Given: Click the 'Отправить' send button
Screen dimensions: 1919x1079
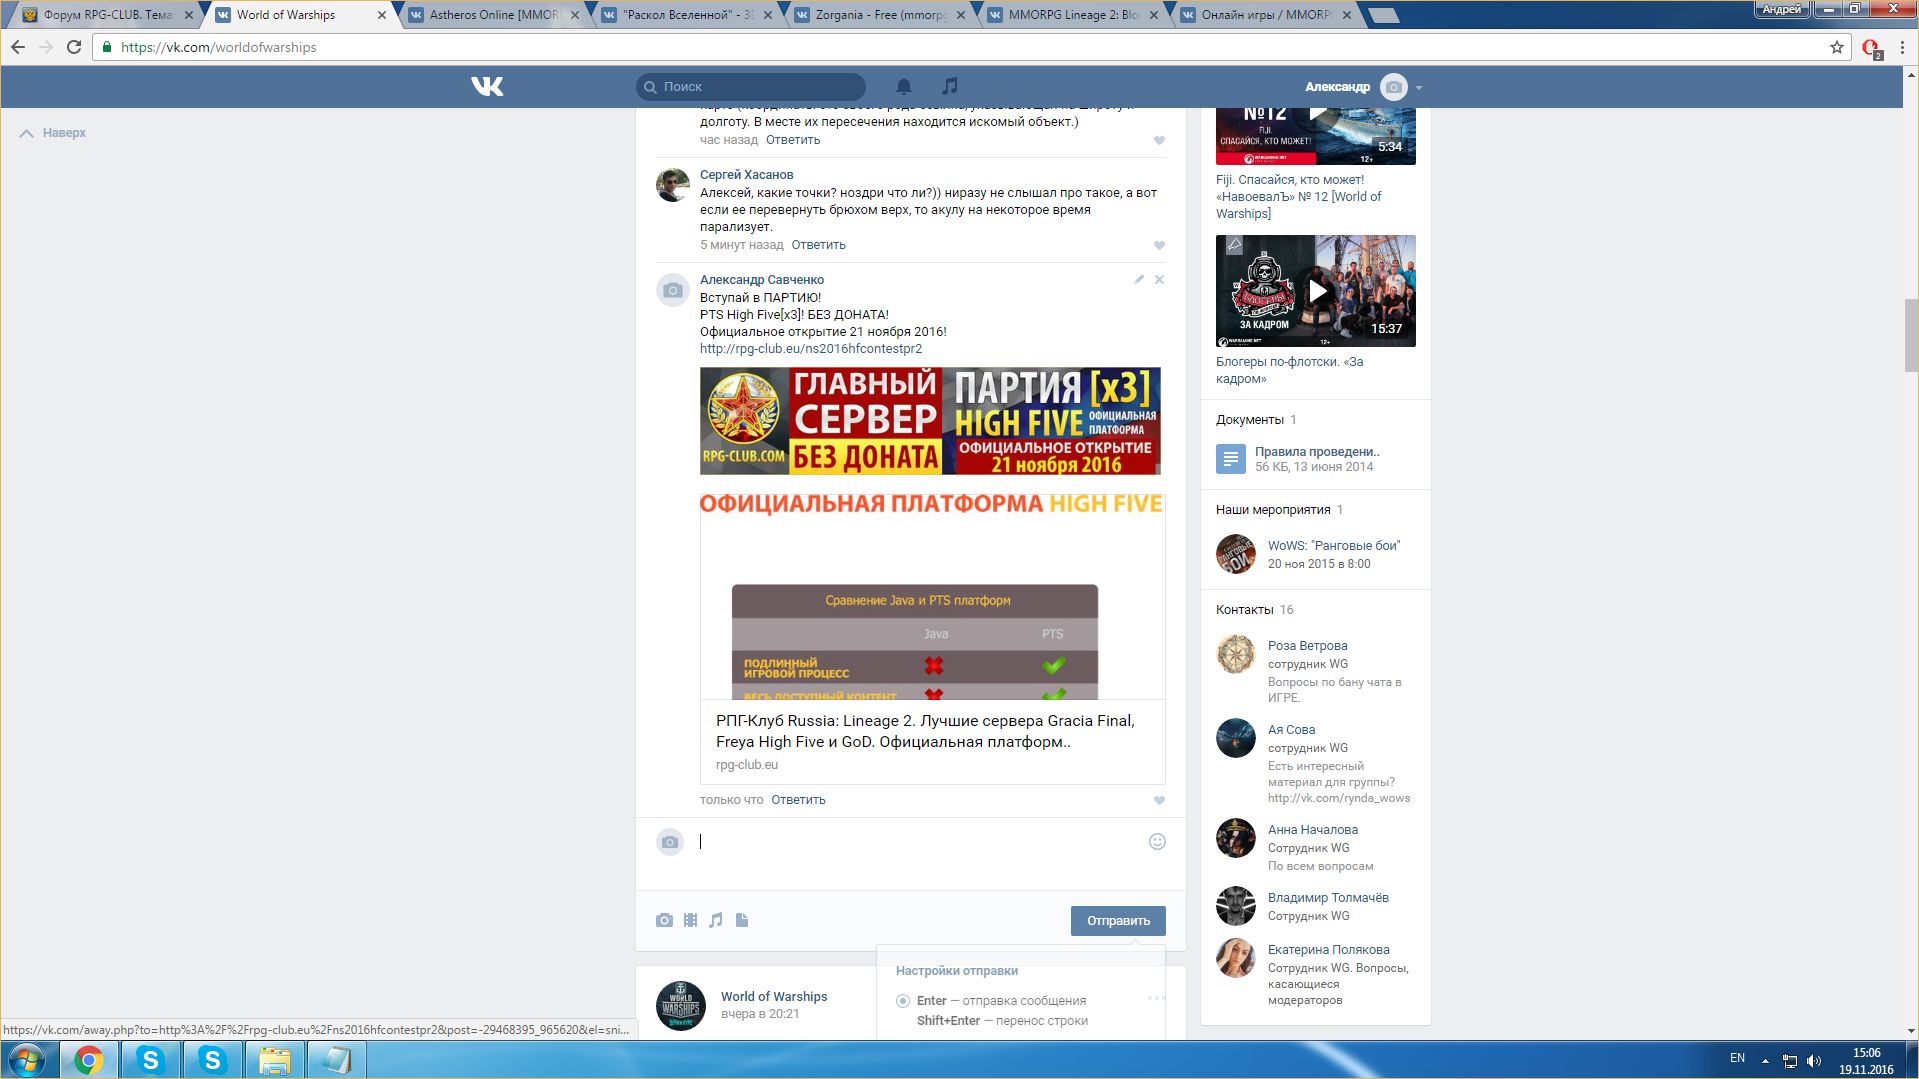Looking at the screenshot, I should click(x=1118, y=921).
